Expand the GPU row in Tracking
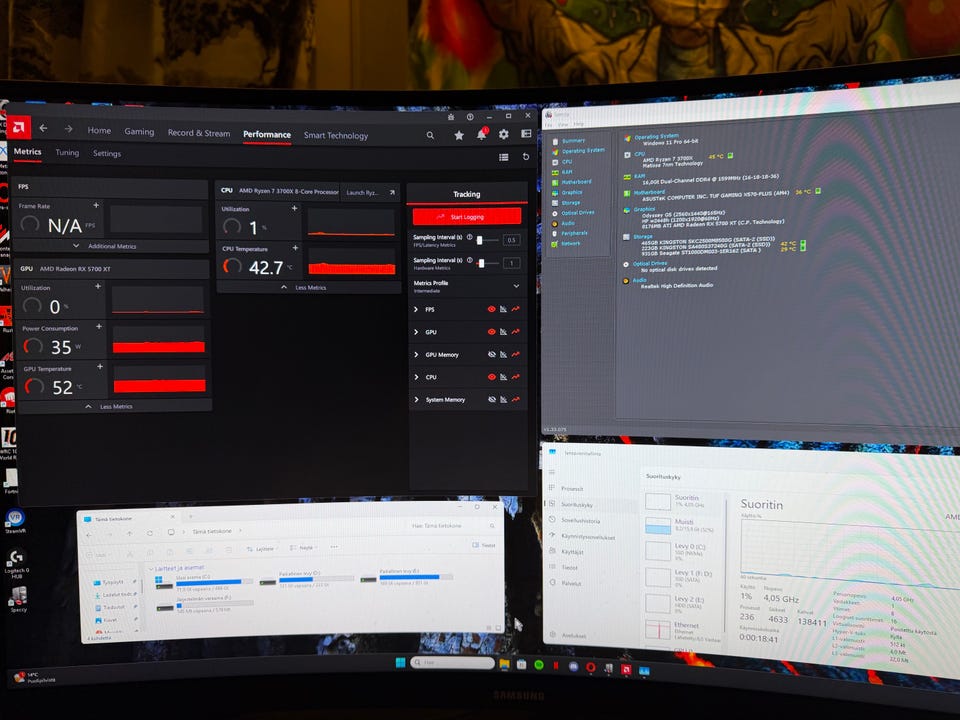This screenshot has width=960, height=720. pyautogui.click(x=416, y=332)
